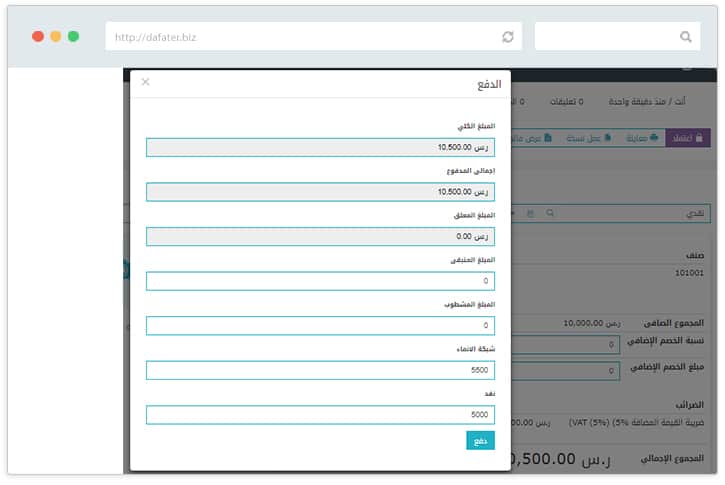
Task: Click the magnifier icon in browser search box
Action: pyautogui.click(x=686, y=37)
